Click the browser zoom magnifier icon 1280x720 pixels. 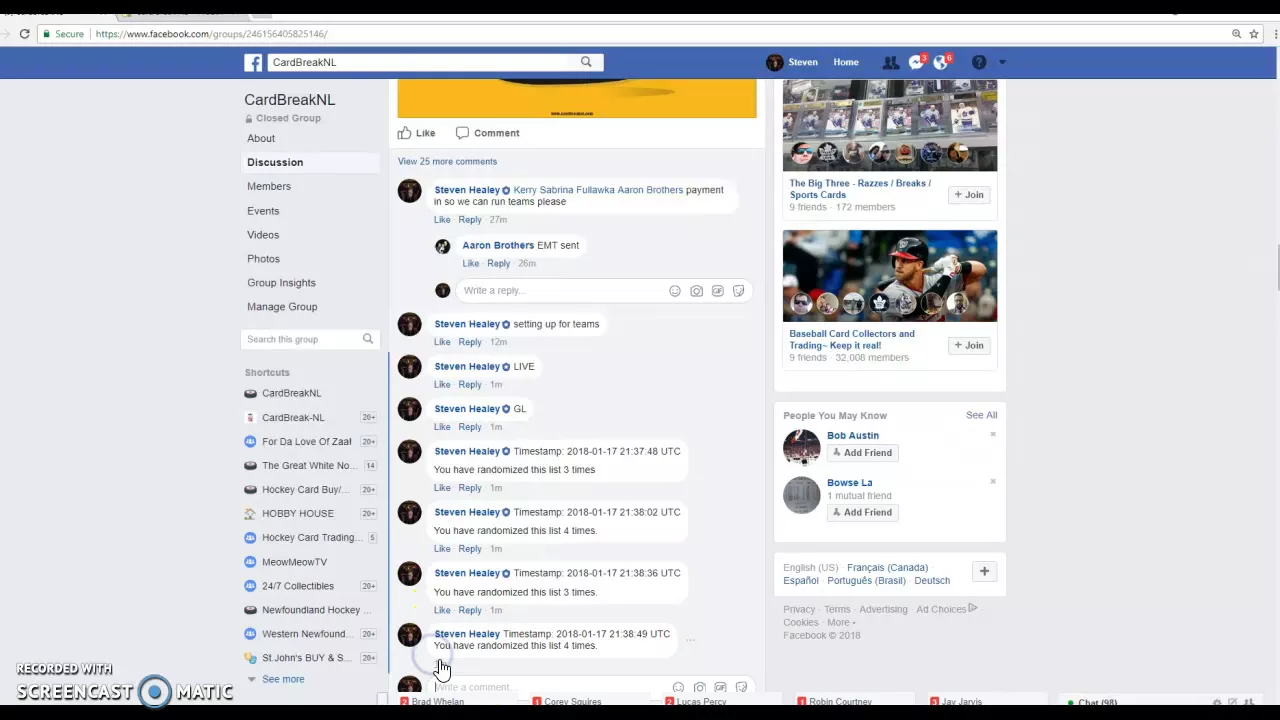tap(1237, 34)
